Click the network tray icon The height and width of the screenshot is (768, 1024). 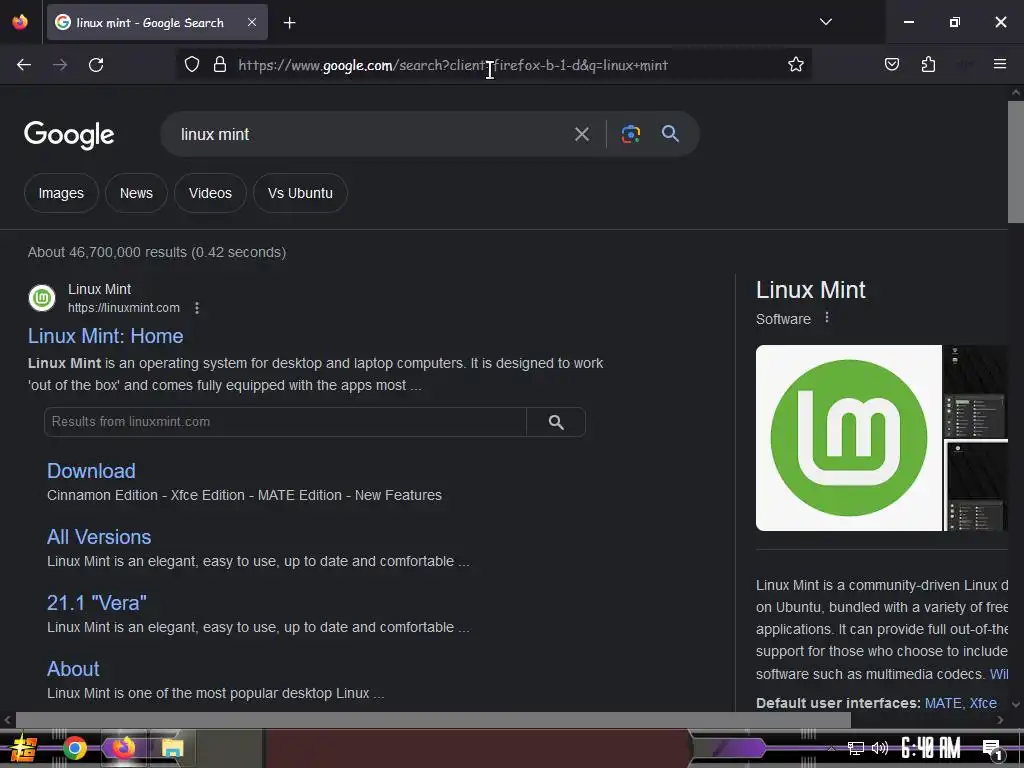coord(856,748)
